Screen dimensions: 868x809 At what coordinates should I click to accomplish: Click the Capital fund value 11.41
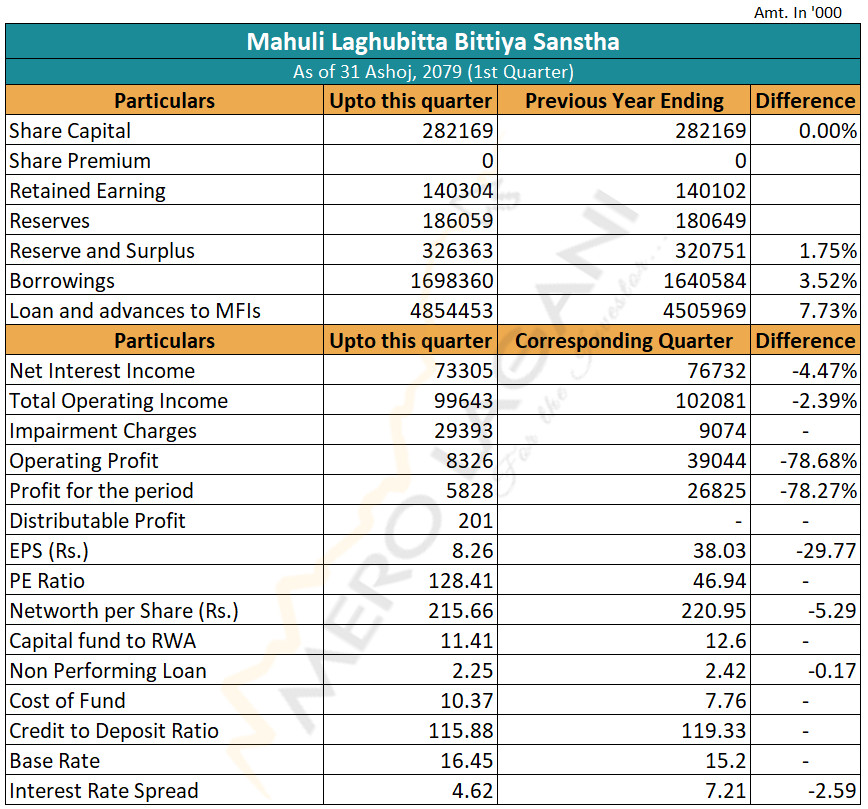pos(466,641)
